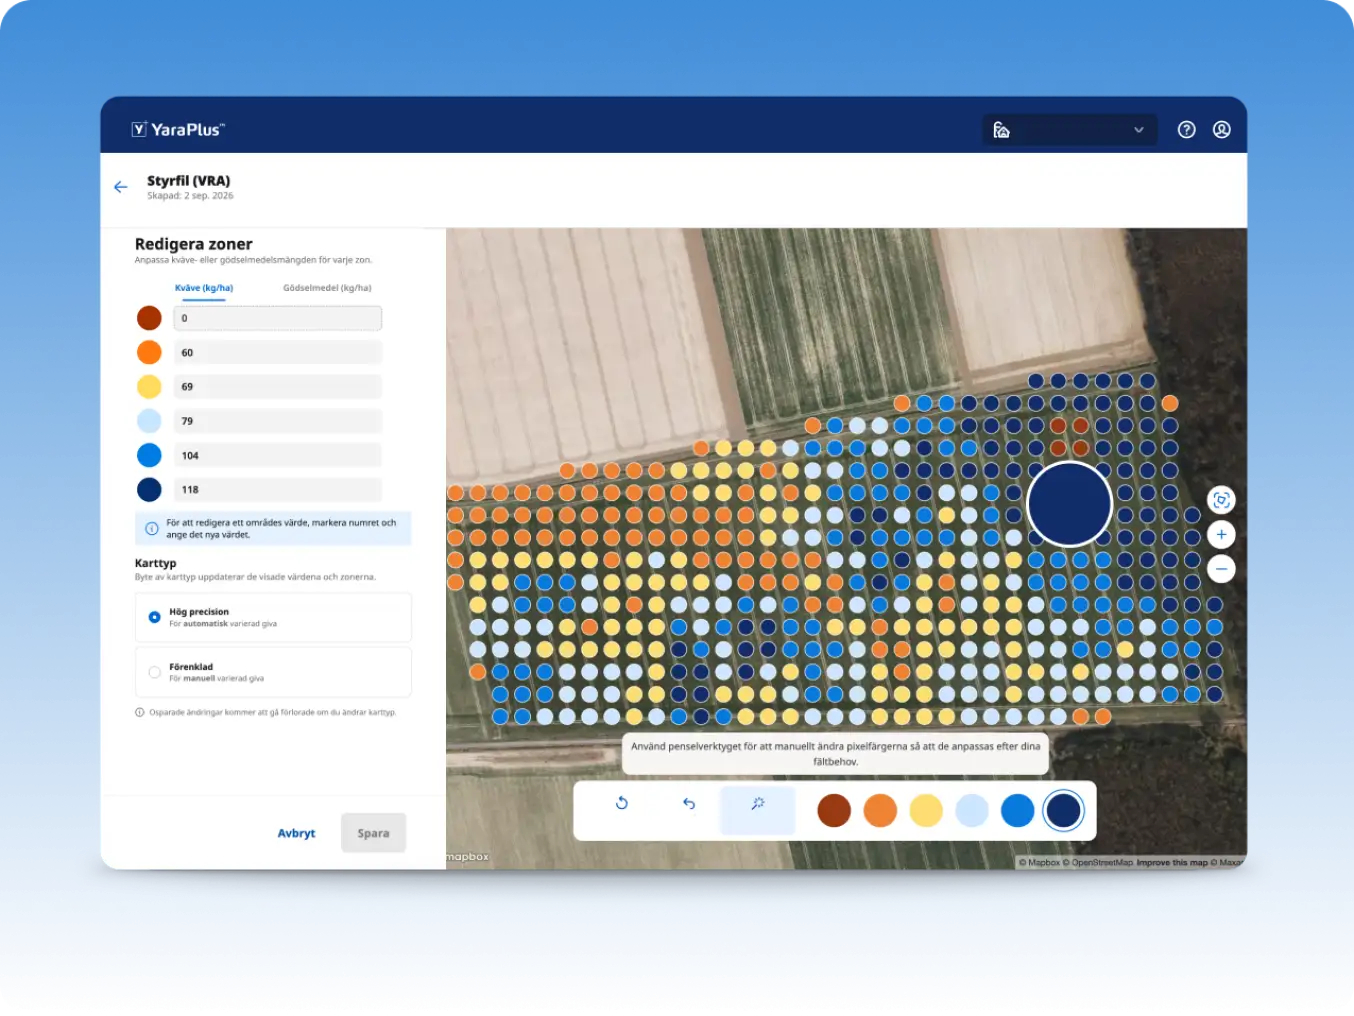Open the Improve this map link
The image size is (1354, 1016).
pos(1172,862)
